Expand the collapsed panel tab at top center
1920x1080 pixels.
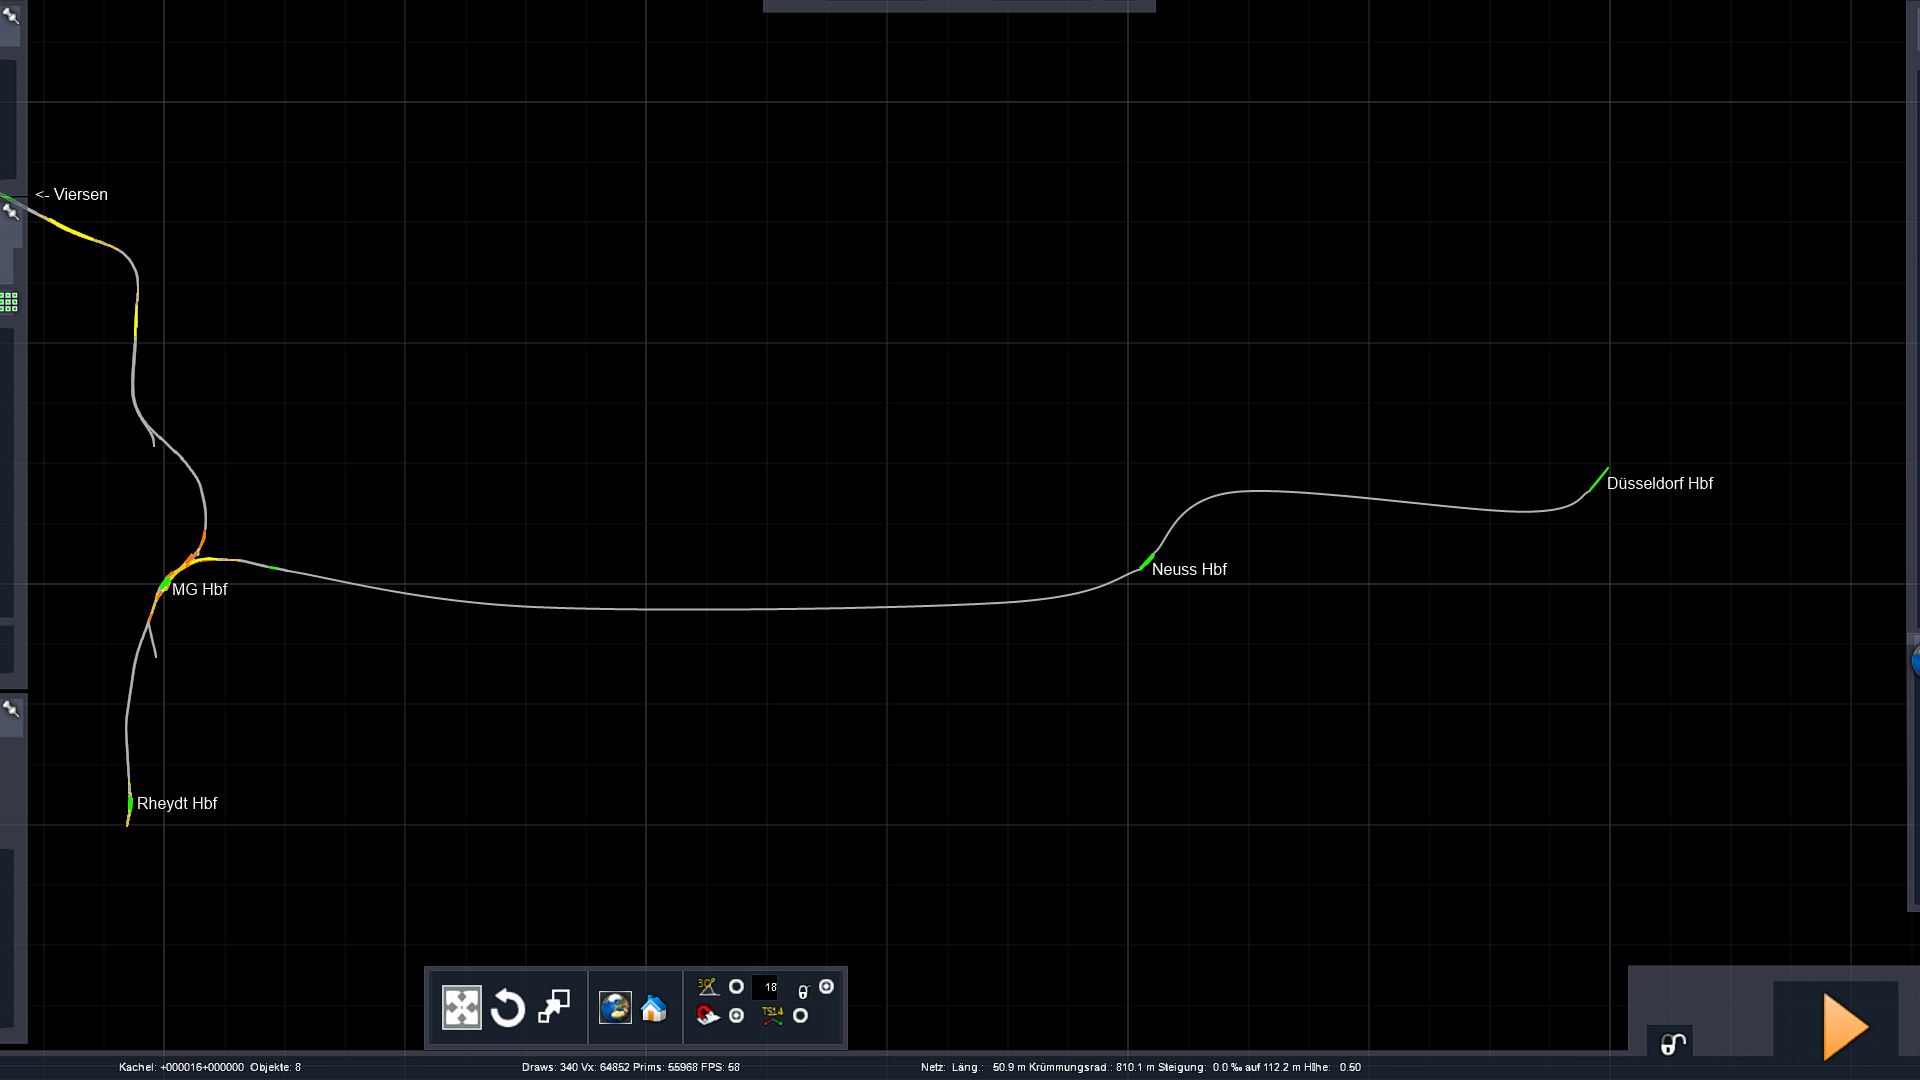point(958,6)
